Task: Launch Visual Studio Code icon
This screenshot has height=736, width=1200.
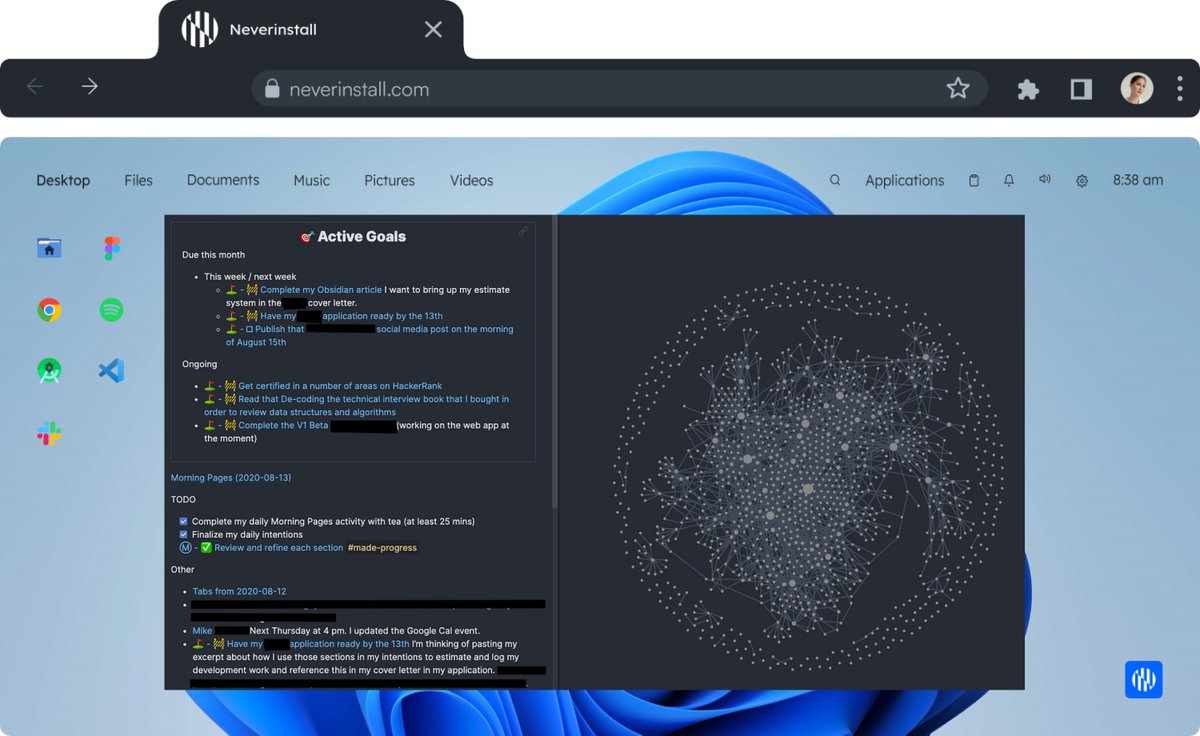Action: coord(111,371)
